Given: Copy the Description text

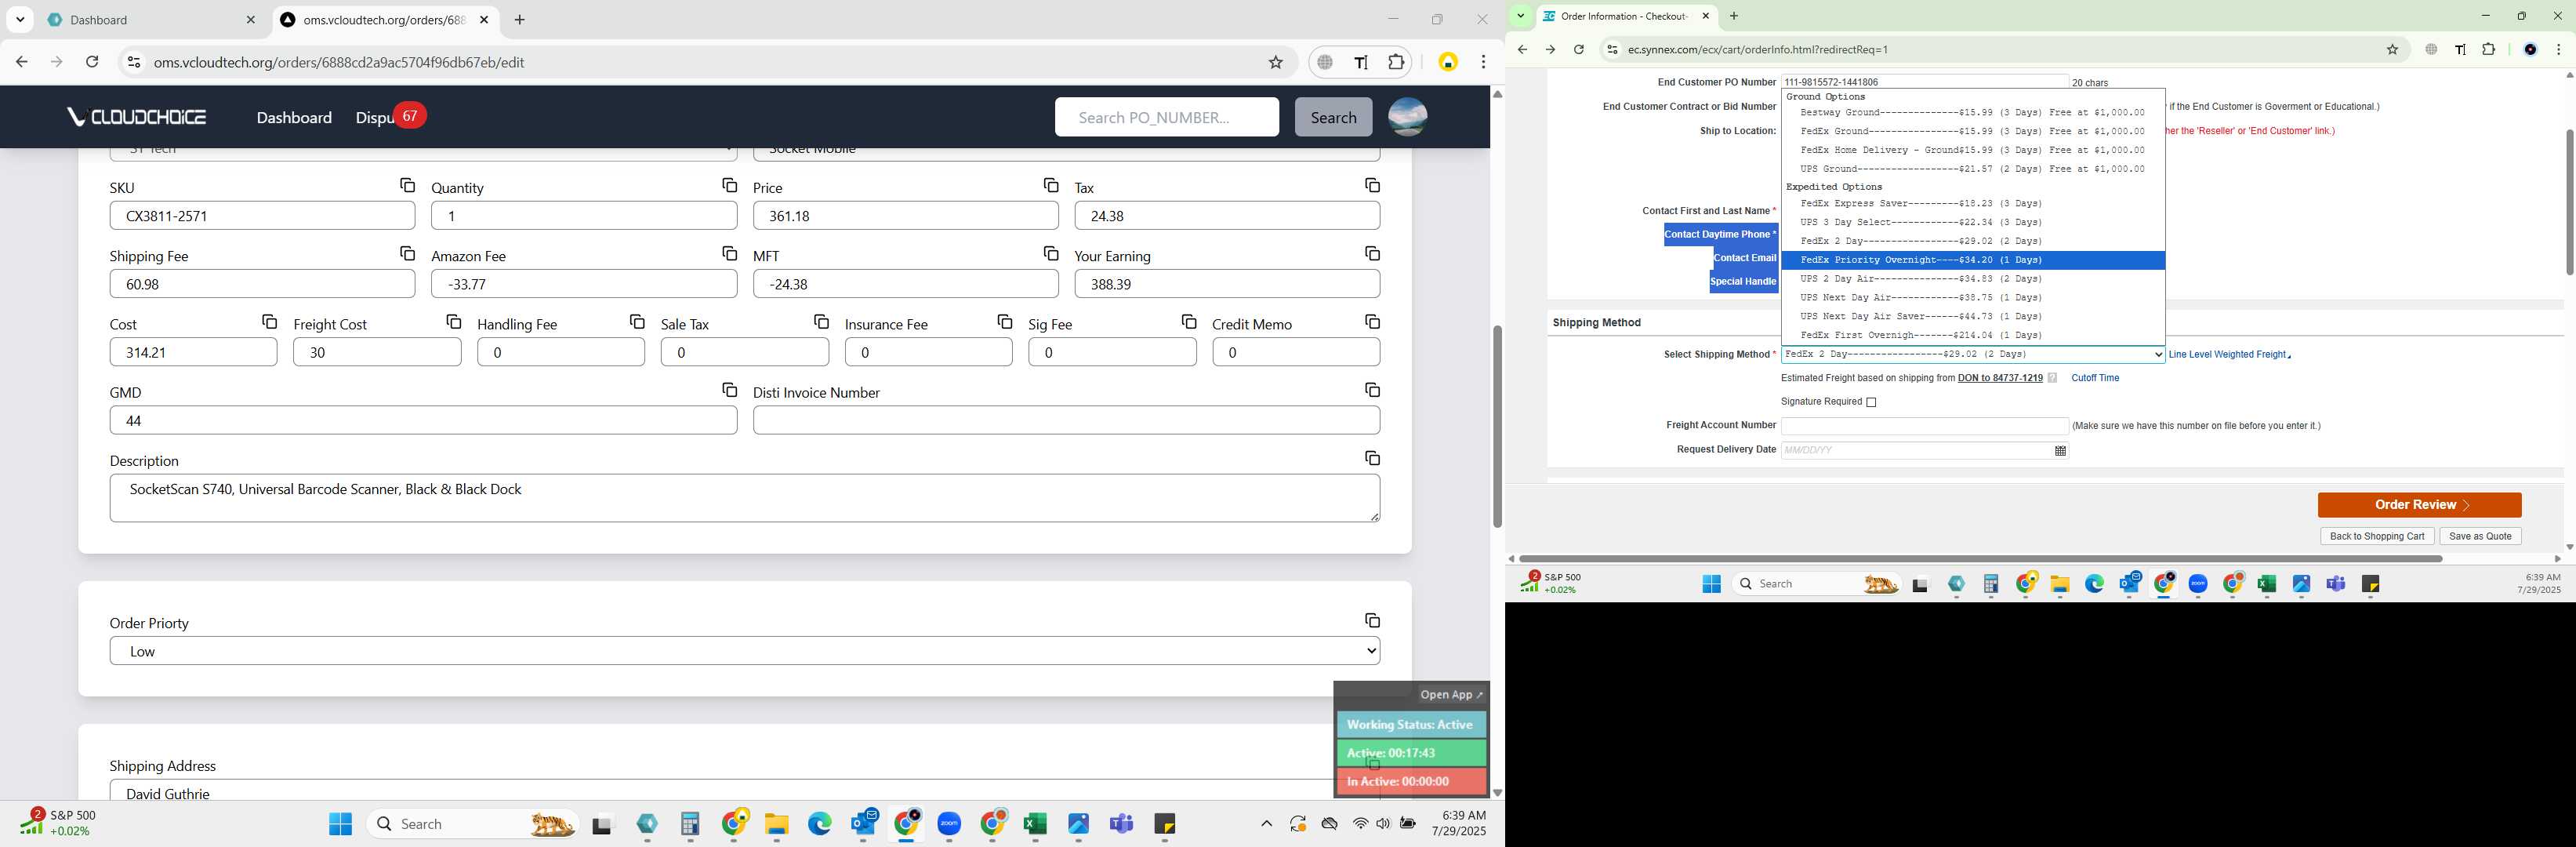Looking at the screenshot, I should (1372, 458).
